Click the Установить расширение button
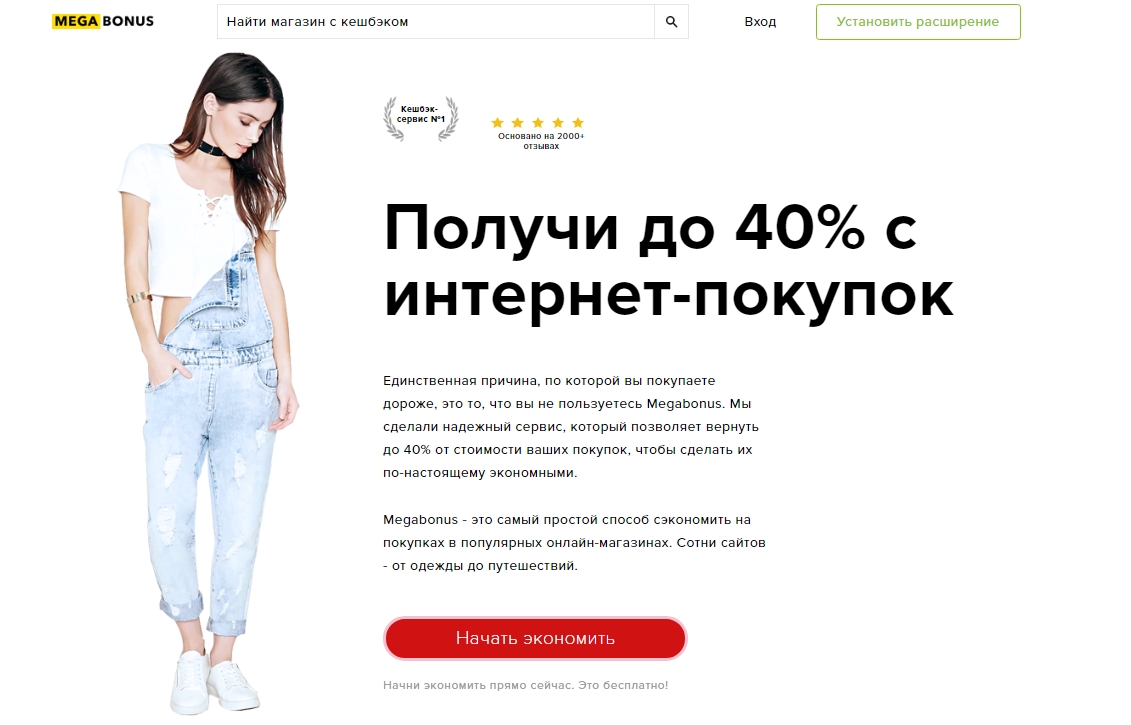Image resolution: width=1131 pixels, height=725 pixels. coord(918,22)
